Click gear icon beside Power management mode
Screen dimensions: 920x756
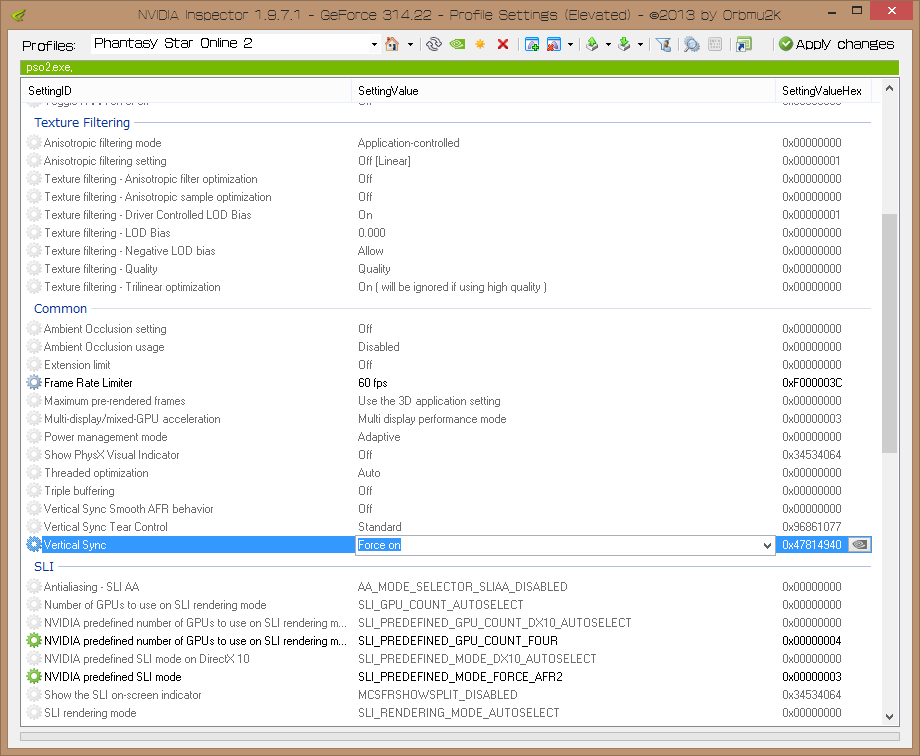[34, 437]
